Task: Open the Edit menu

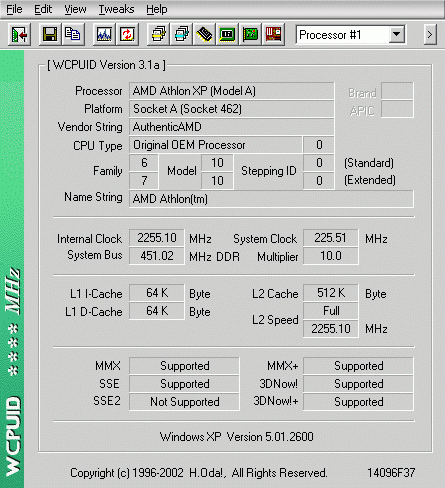Action: [x=43, y=9]
